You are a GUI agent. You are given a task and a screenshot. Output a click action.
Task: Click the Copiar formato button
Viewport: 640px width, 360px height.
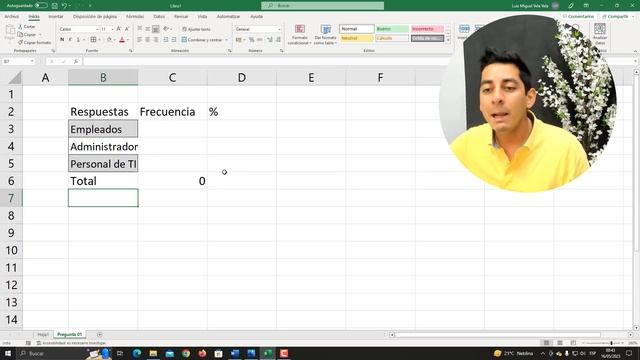pos(34,42)
